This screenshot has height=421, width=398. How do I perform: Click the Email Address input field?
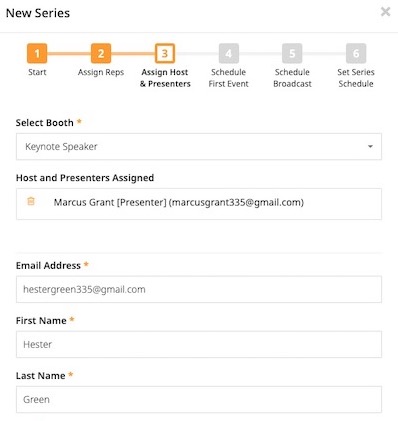199,289
